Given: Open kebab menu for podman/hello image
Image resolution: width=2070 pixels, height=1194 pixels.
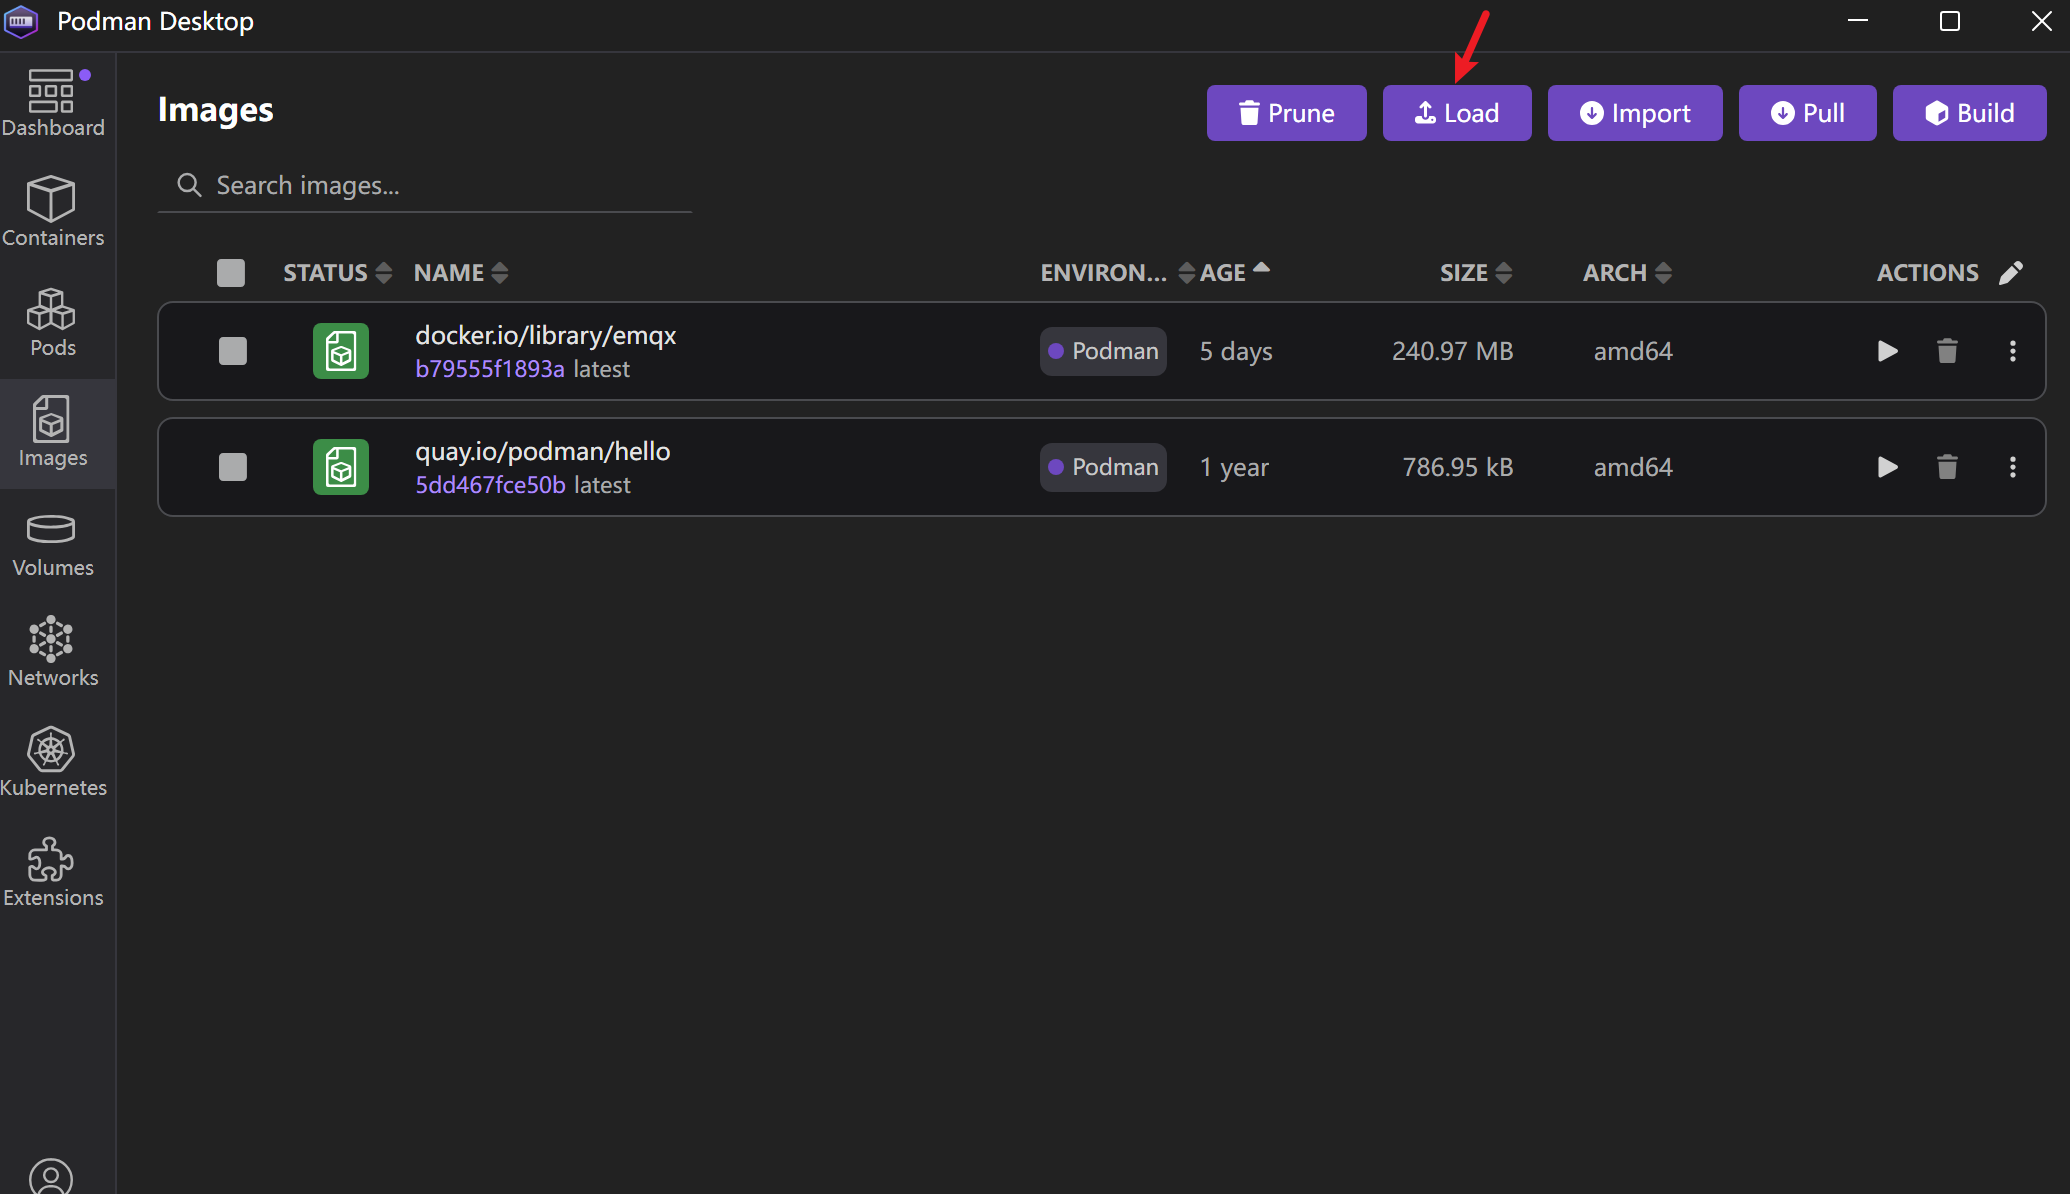Looking at the screenshot, I should pos(2012,467).
